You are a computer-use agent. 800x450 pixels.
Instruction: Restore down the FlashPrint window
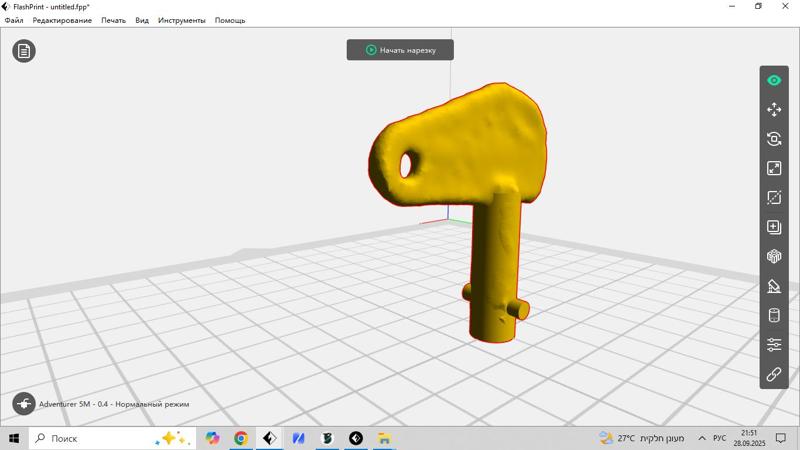point(758,6)
